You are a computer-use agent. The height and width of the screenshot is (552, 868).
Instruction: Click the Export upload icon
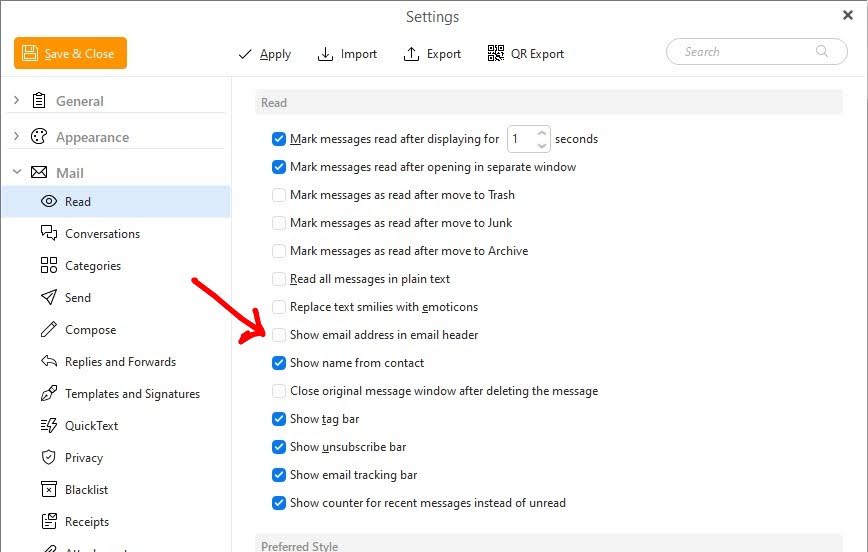(x=411, y=54)
